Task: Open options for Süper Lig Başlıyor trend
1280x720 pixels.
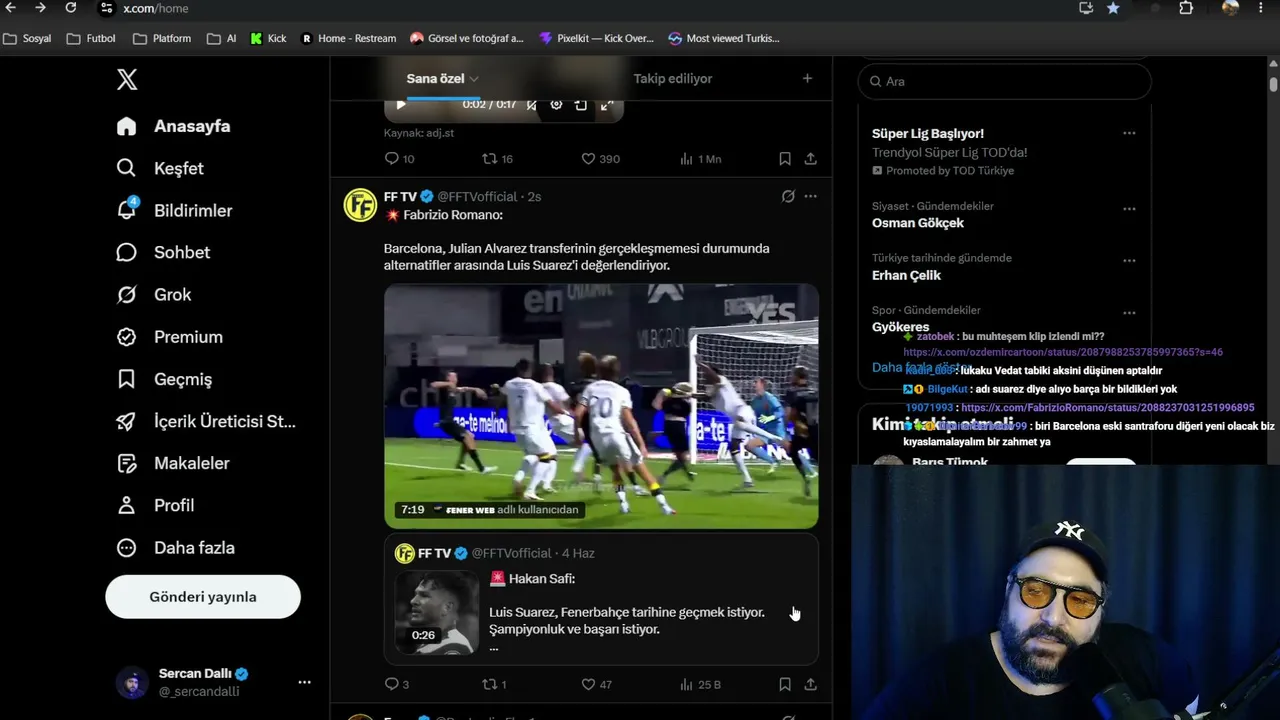Action: (1129, 133)
